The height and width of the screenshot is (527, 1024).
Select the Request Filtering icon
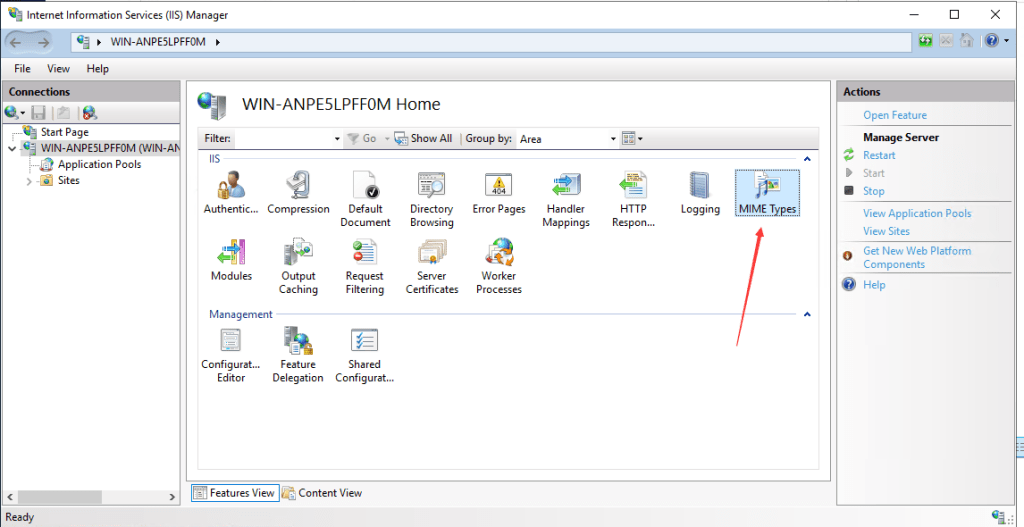[364, 266]
